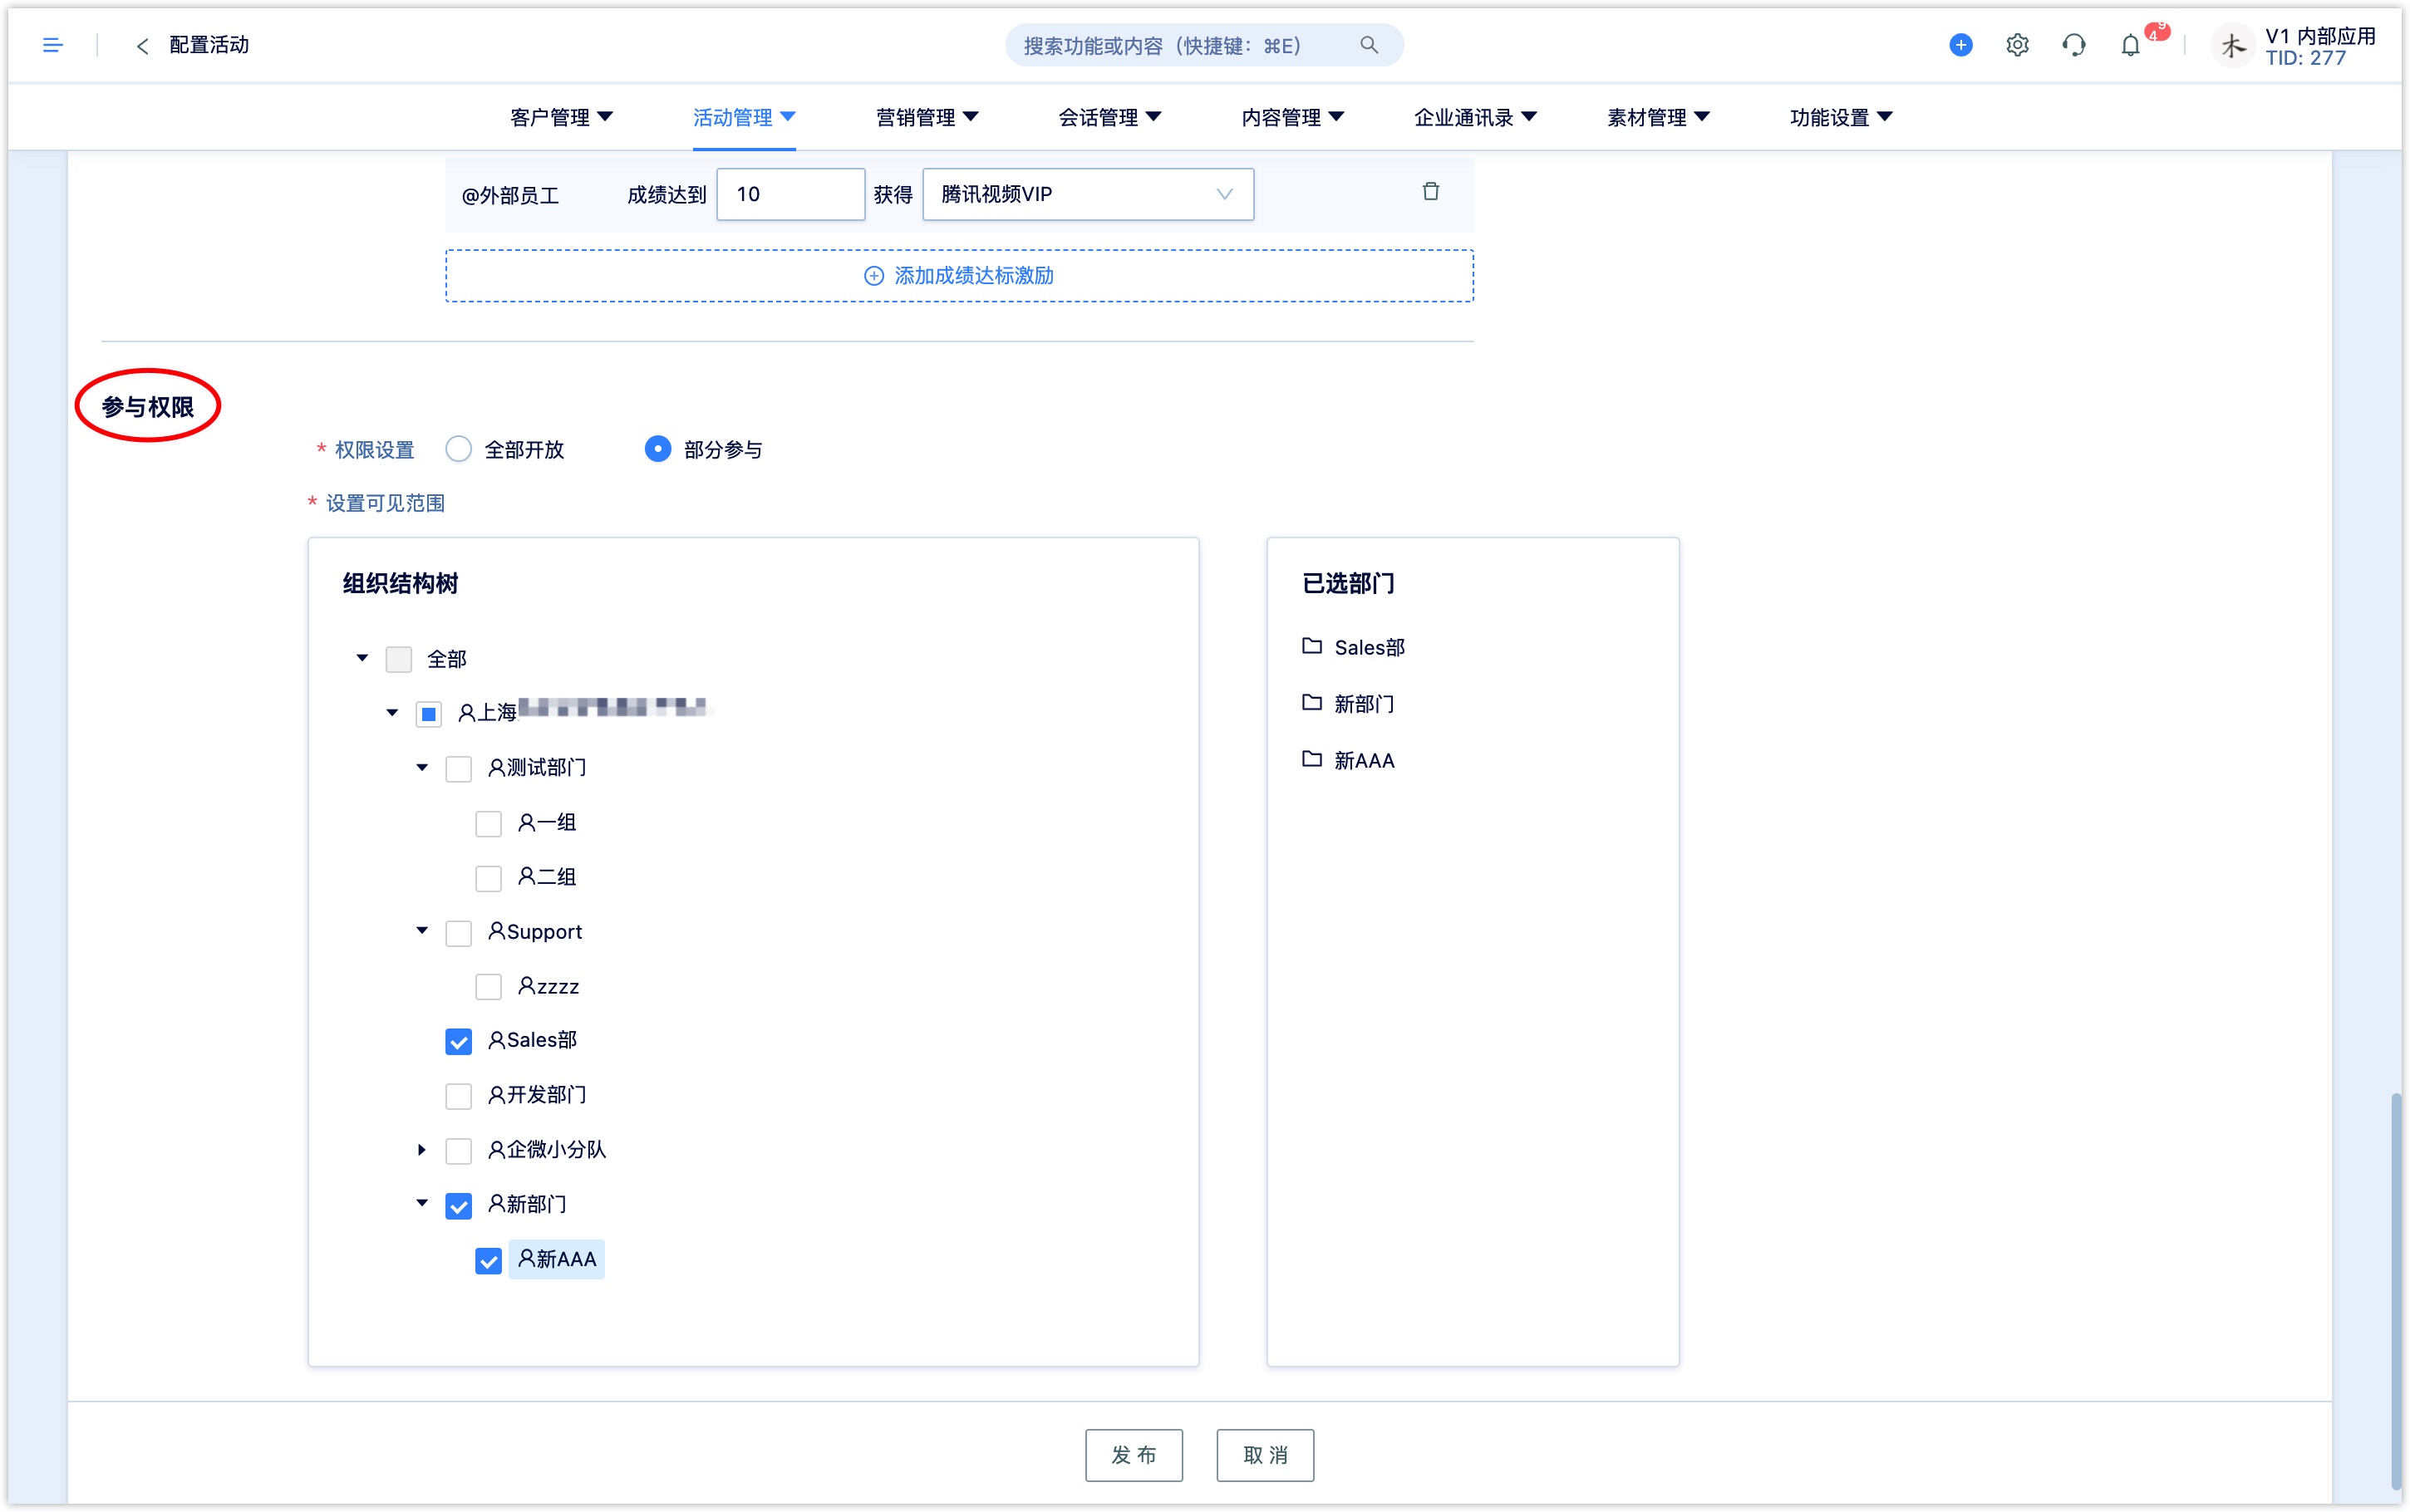Click the vertical page scrollbar

click(2396, 1290)
